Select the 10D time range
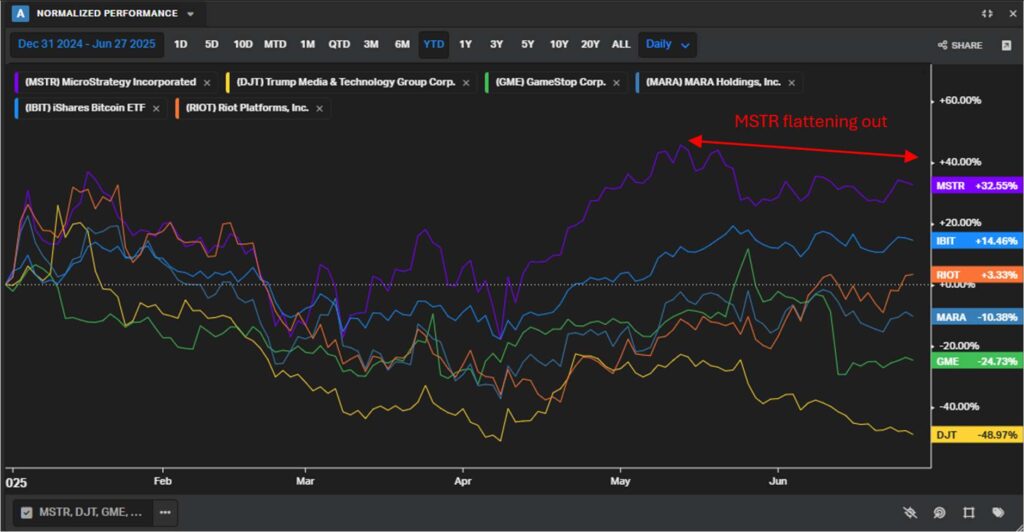1024x532 pixels. pyautogui.click(x=243, y=44)
